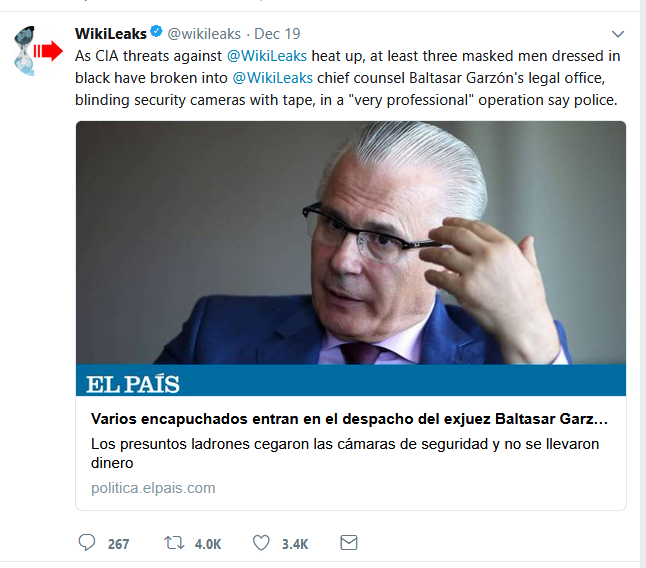Click @WikiLeaks mention before 'chief counsel'

[x=273, y=78]
